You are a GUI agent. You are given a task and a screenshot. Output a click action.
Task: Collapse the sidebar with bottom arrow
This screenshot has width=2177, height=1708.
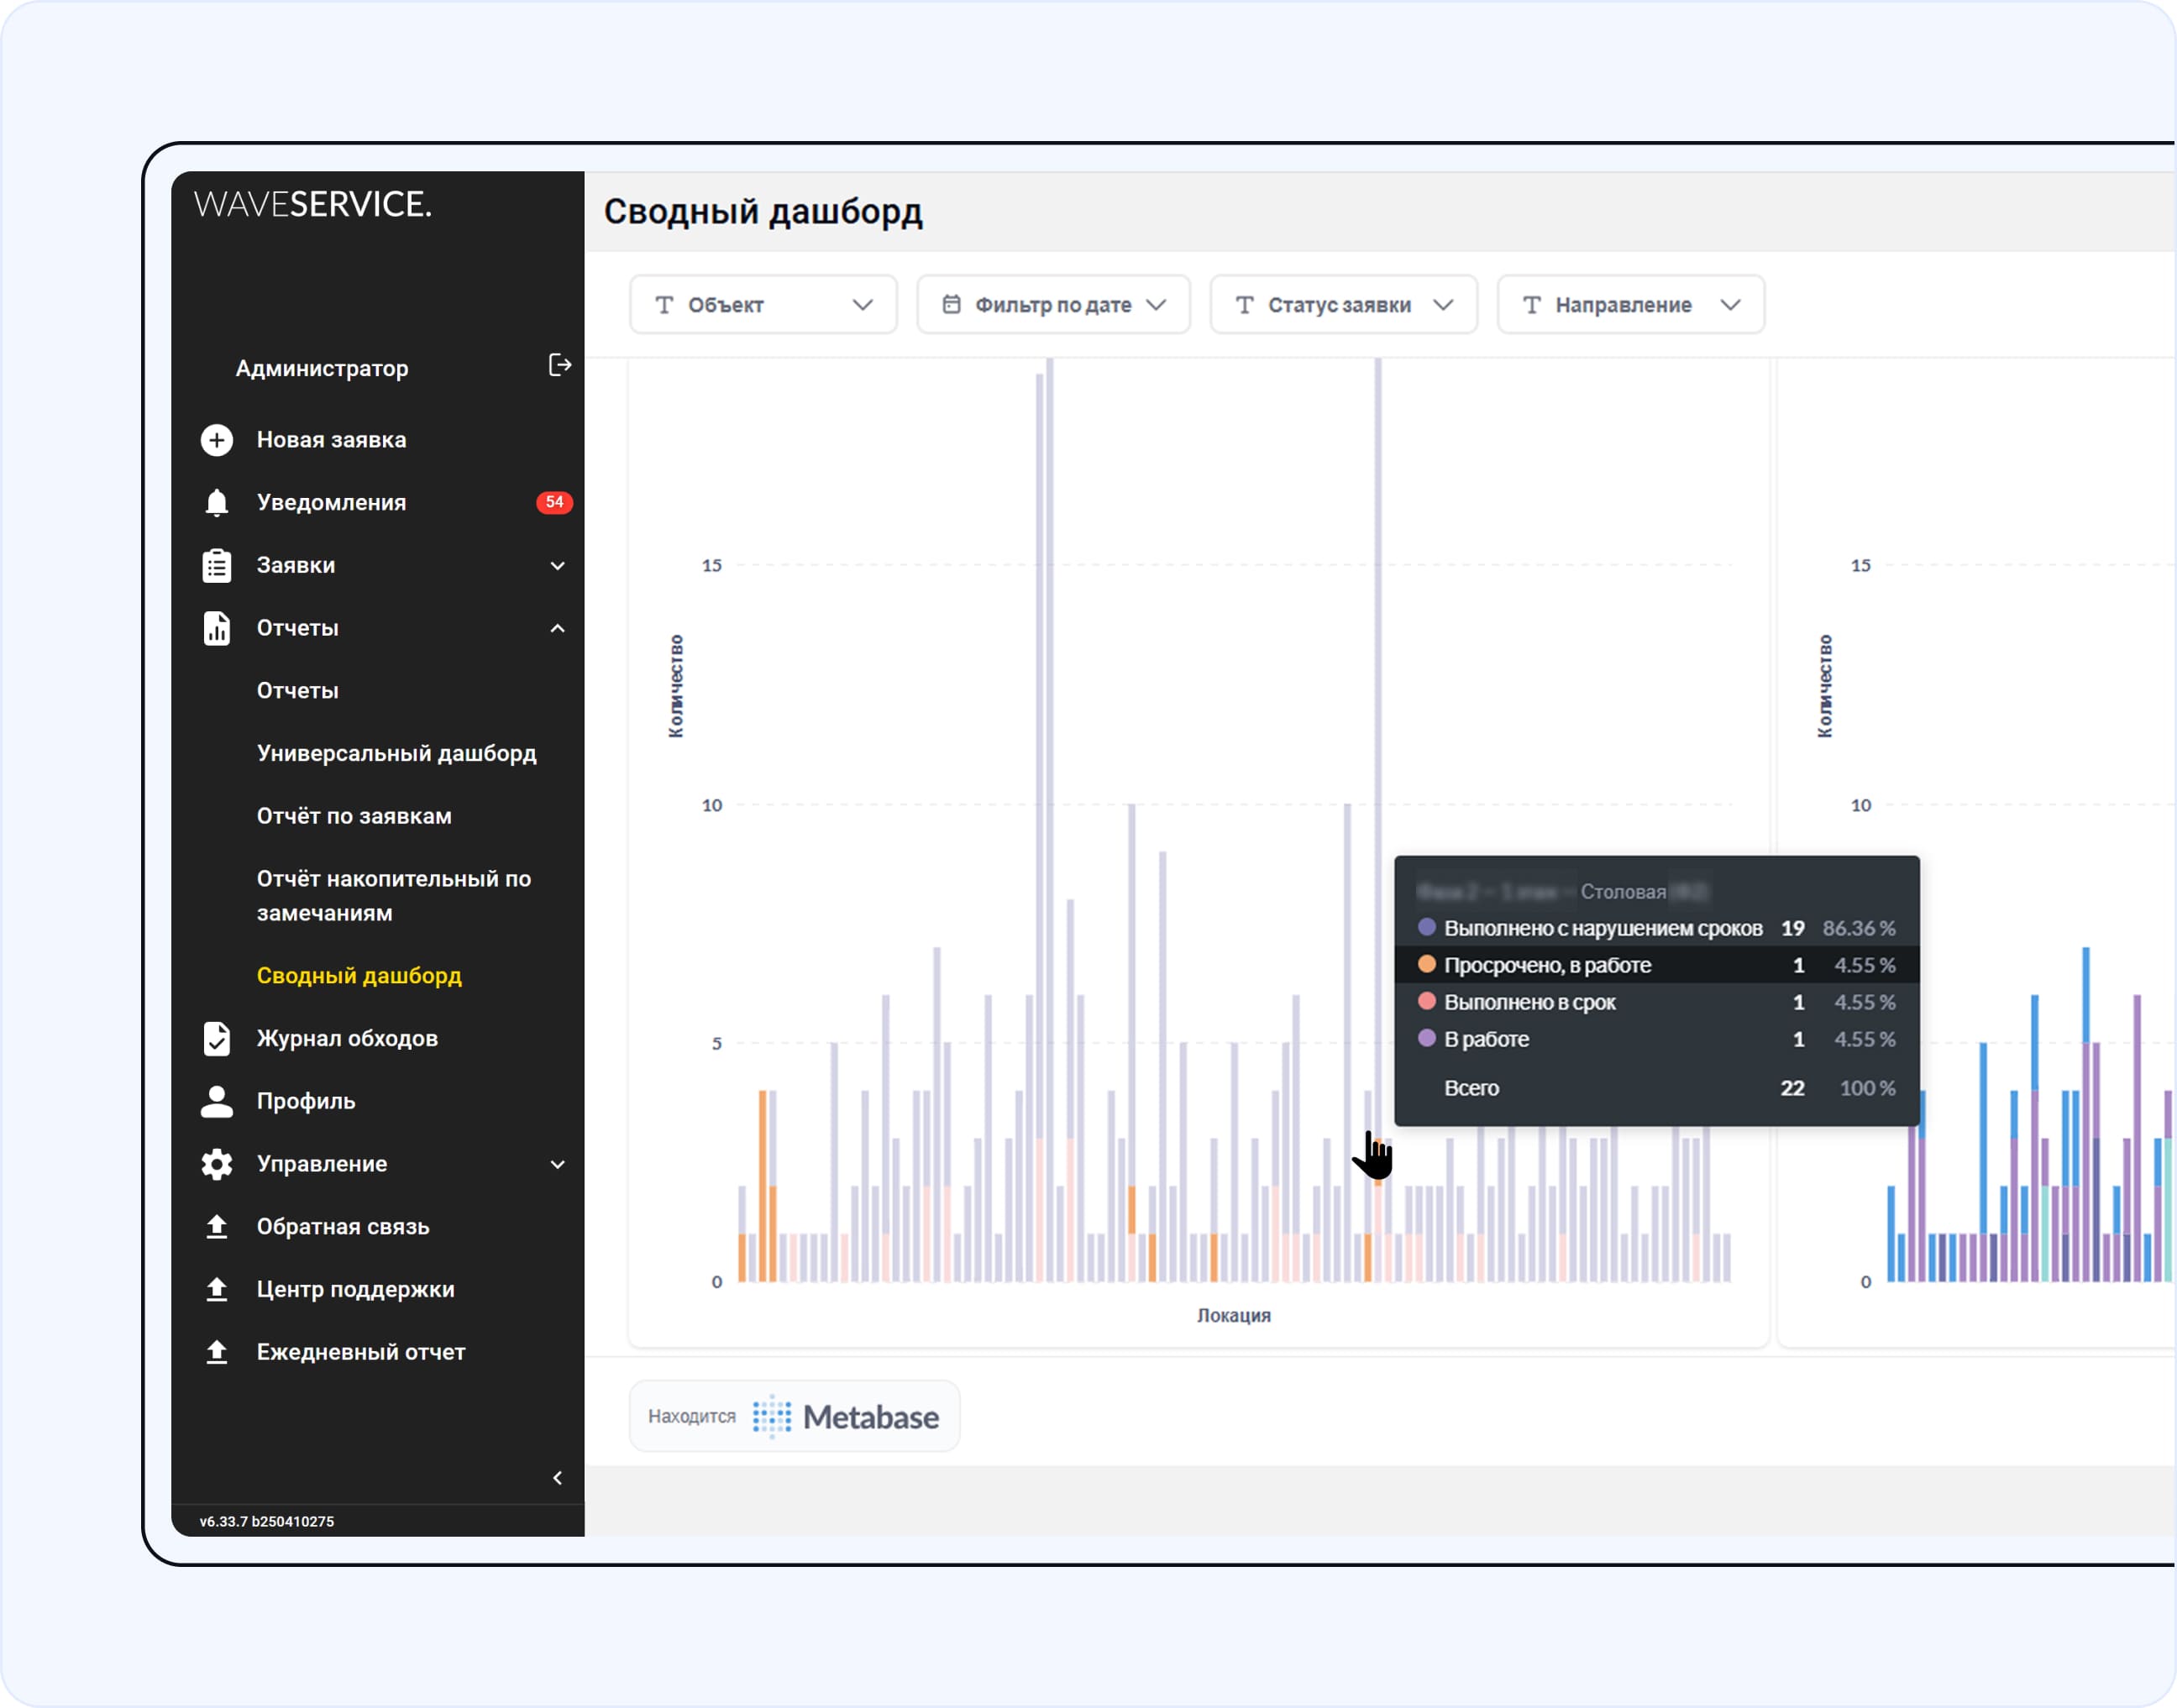(558, 1478)
